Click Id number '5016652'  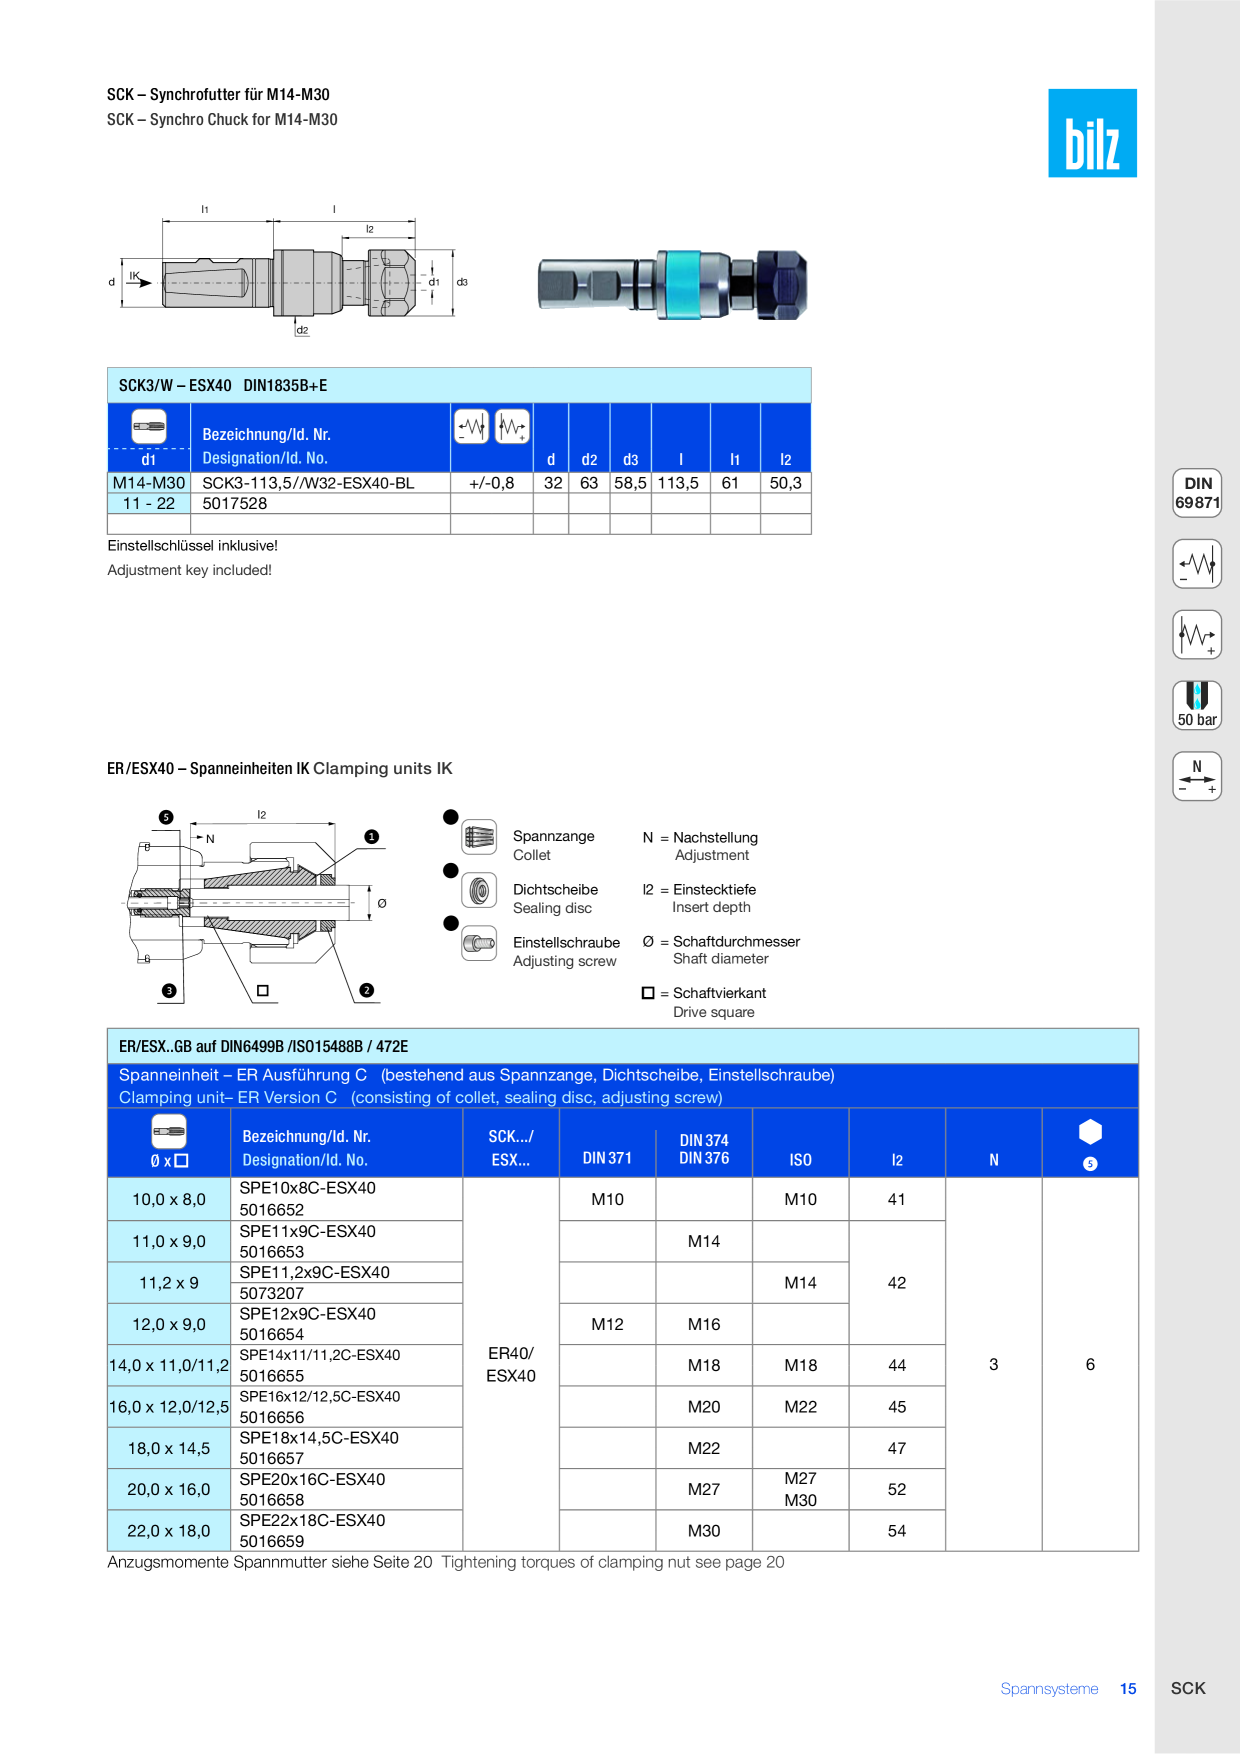(x=272, y=1210)
